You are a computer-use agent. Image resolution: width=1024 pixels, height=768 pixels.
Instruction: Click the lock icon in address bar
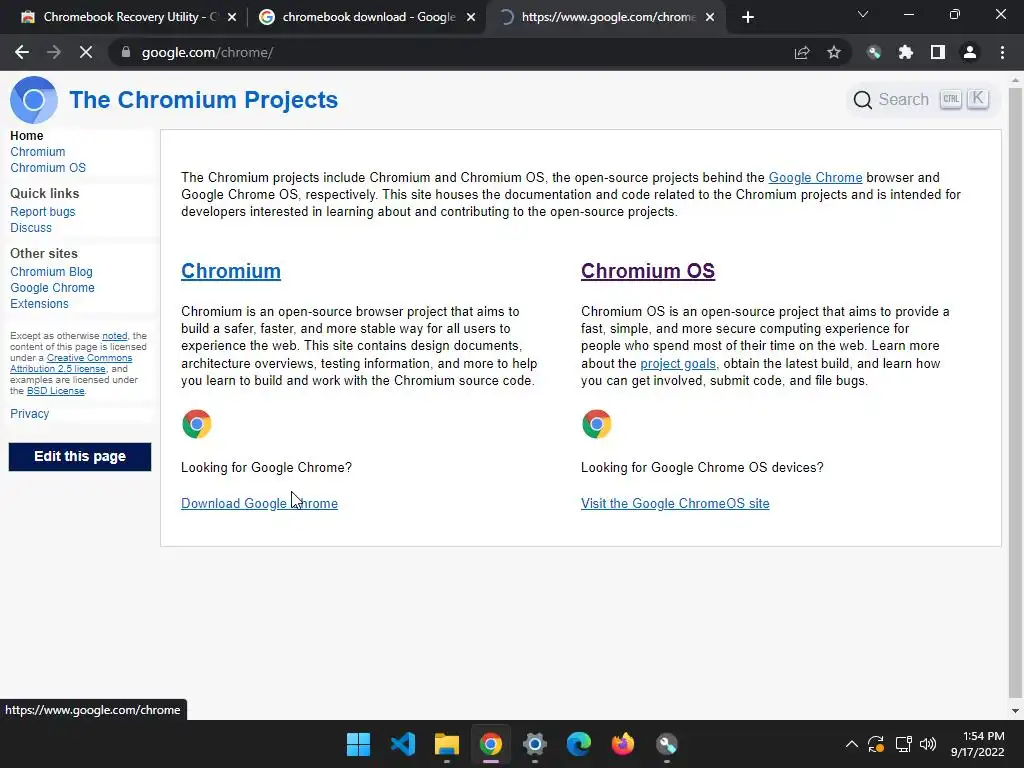coord(126,52)
